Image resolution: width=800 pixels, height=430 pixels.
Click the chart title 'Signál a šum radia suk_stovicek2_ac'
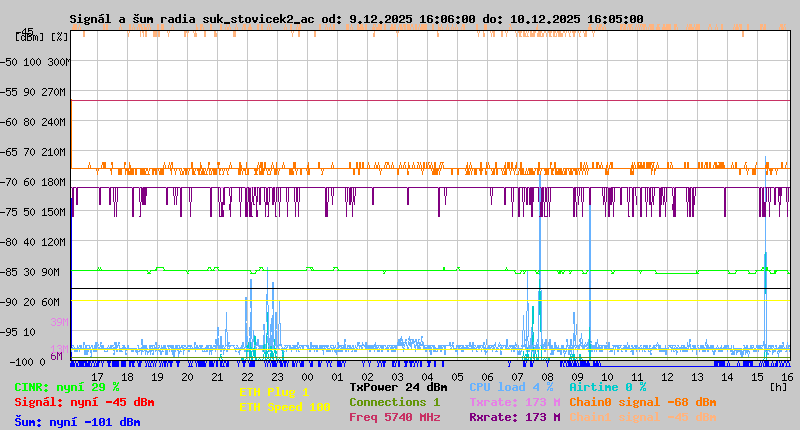[192, 19]
